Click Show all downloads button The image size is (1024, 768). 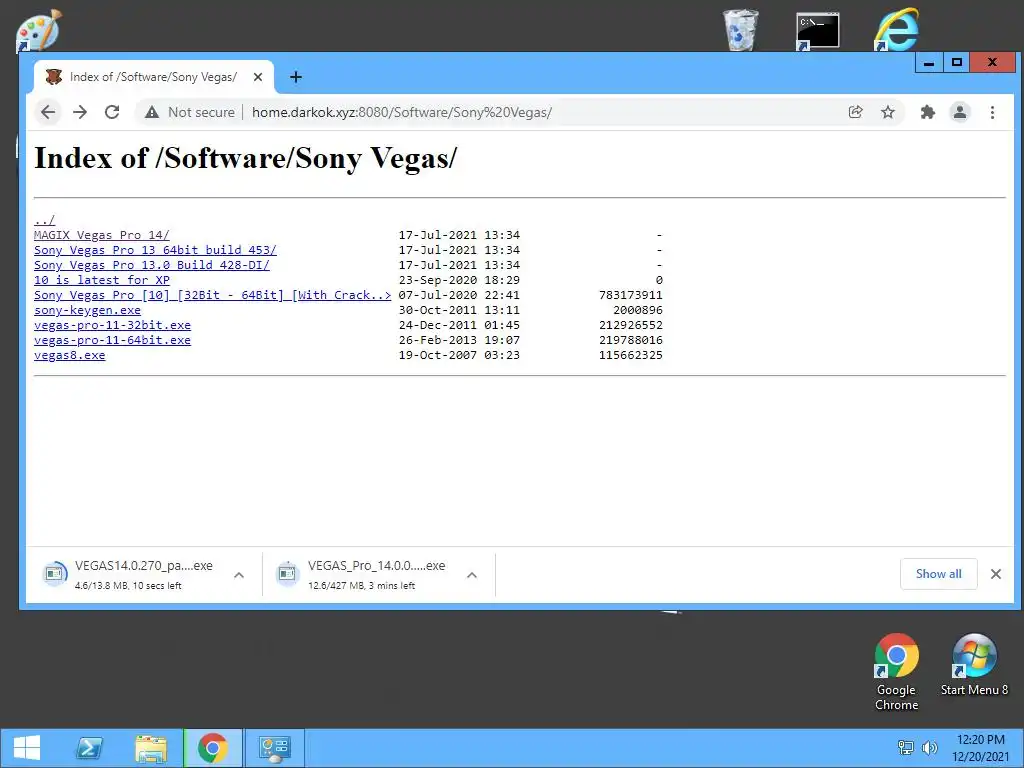[938, 574]
